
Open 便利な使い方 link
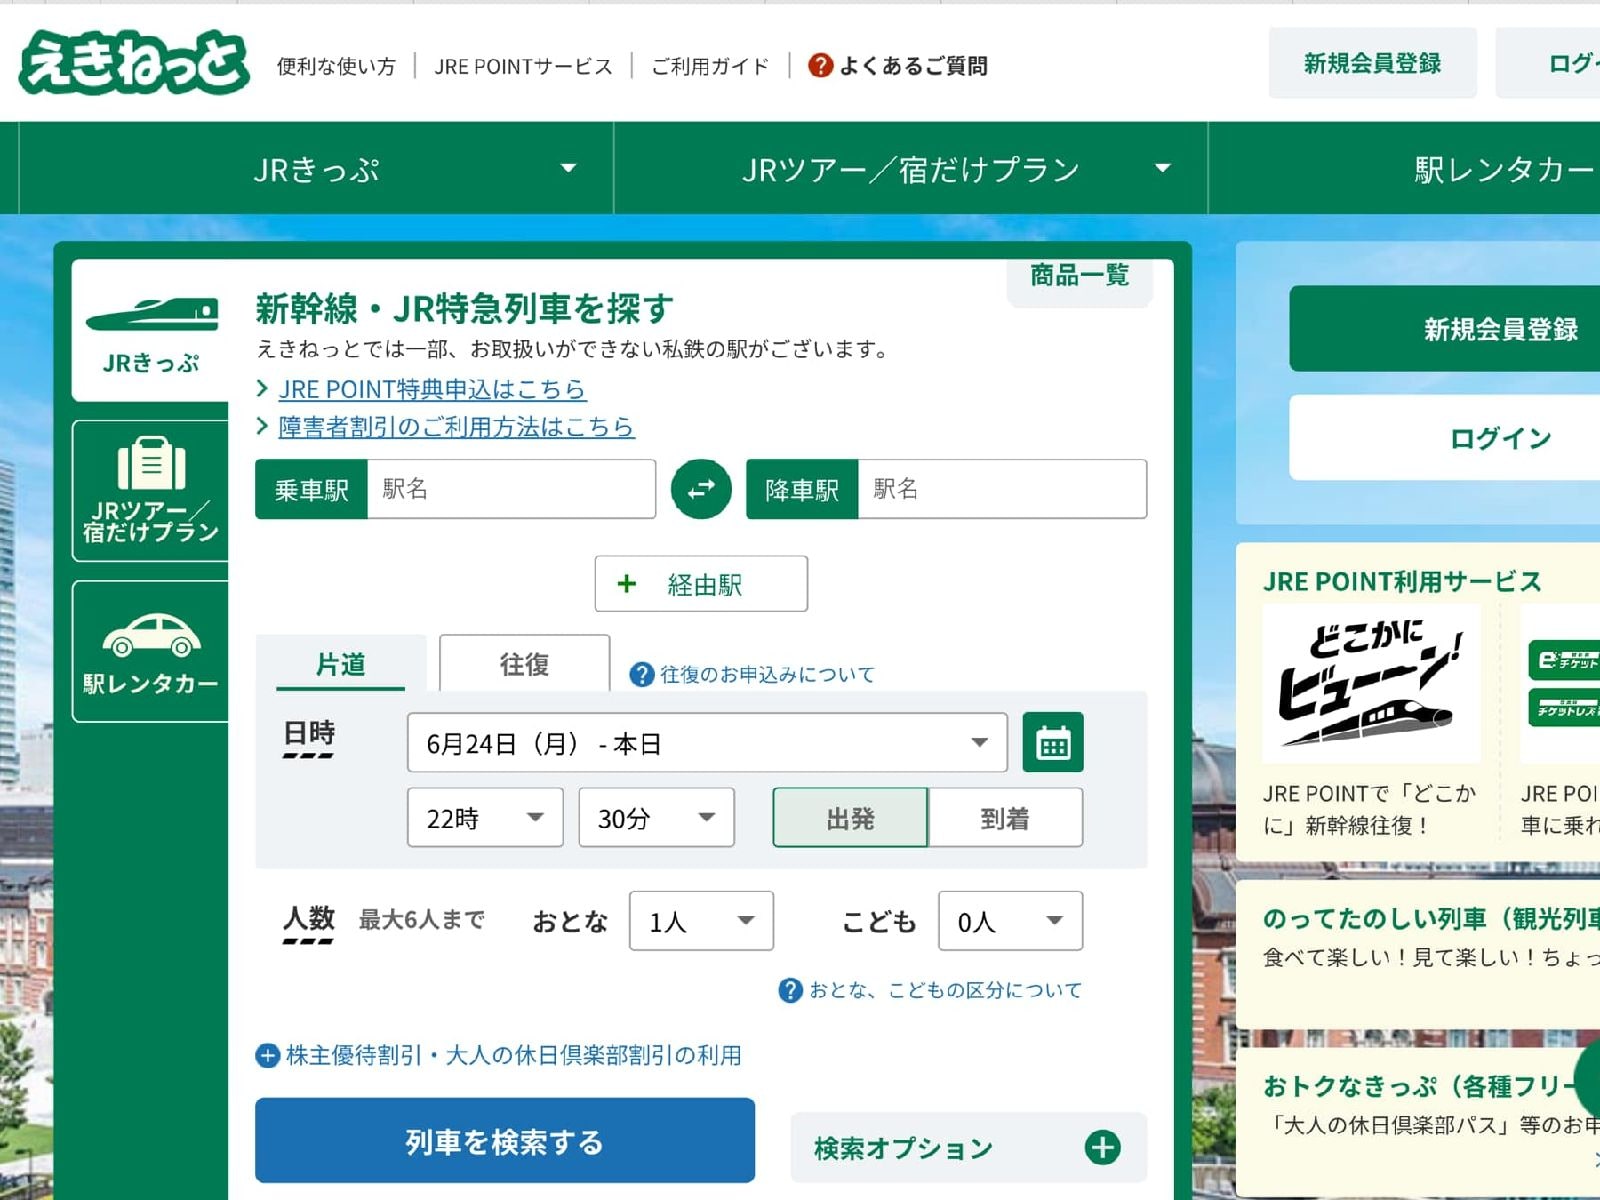click(336, 66)
